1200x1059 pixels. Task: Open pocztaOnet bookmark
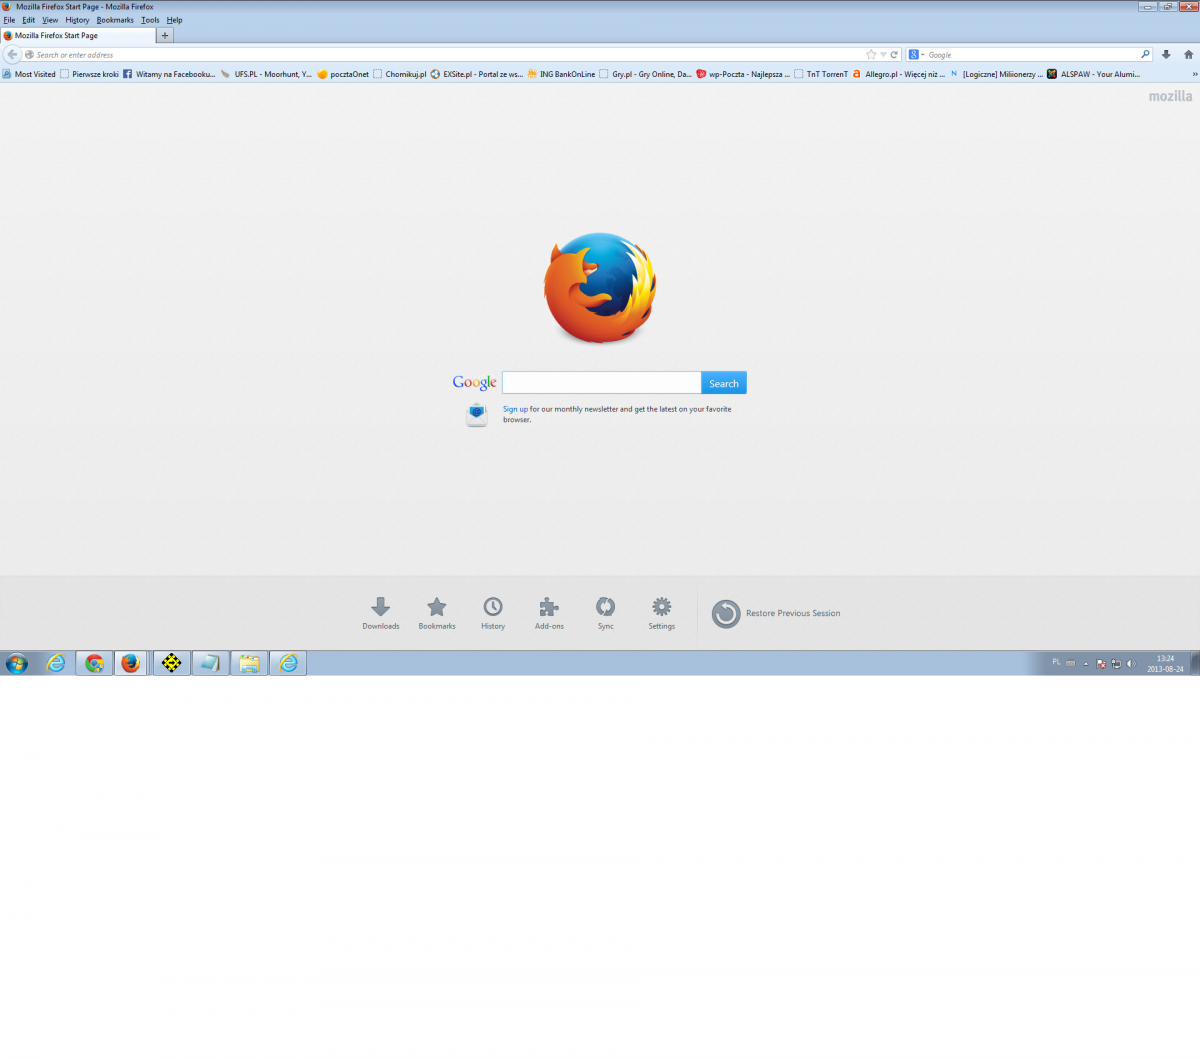[x=343, y=74]
